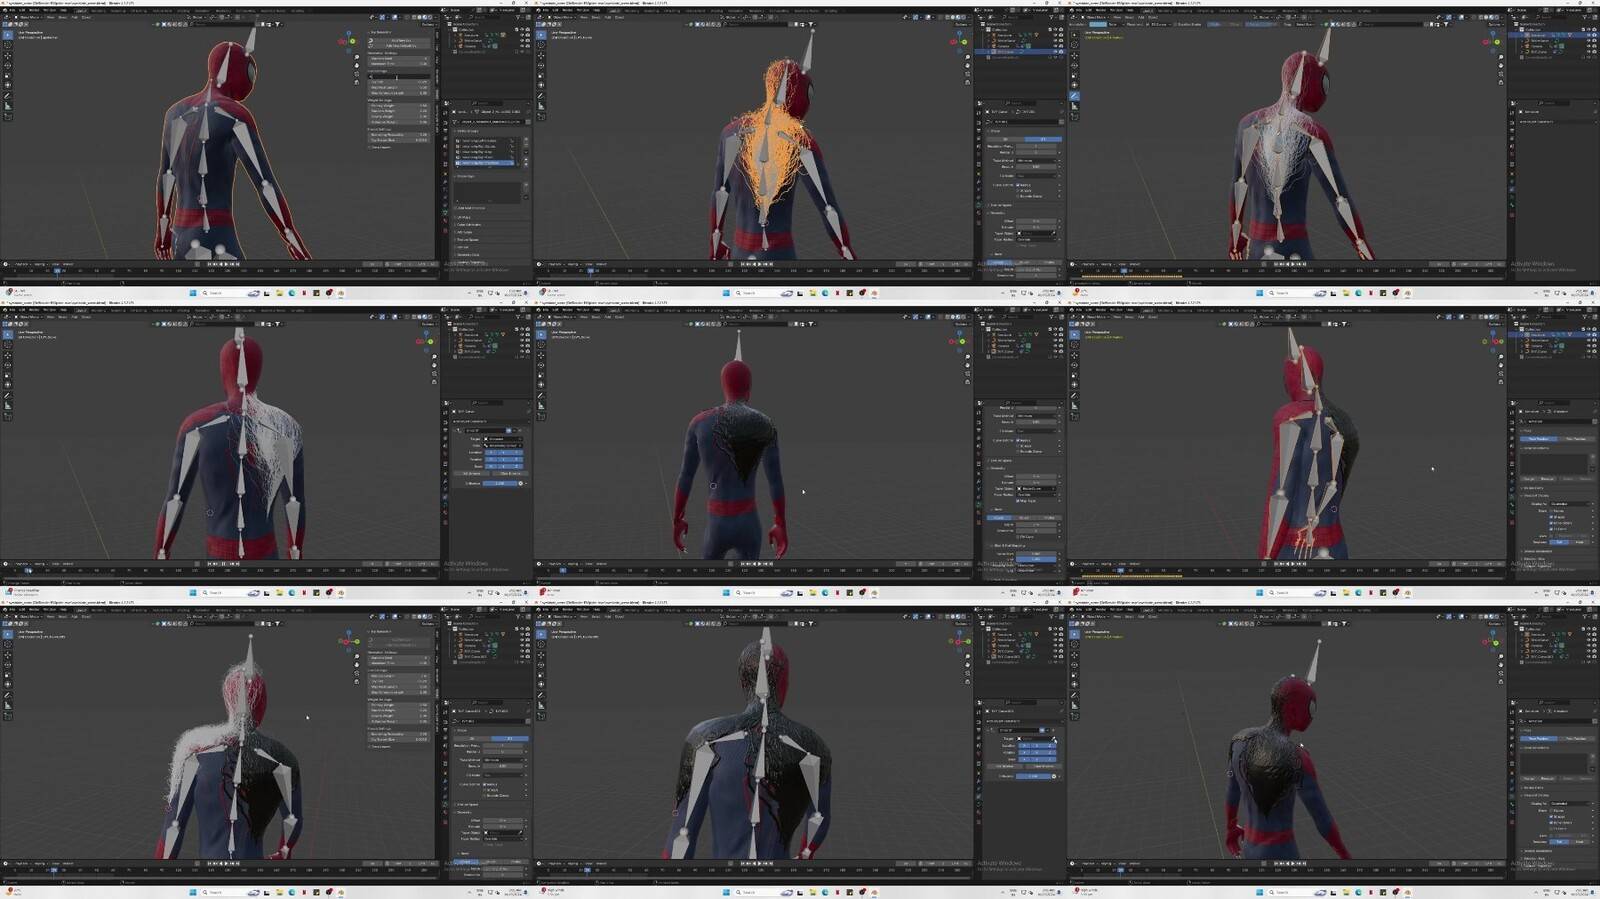Click blue Z axis on middle-right navigation gizmo
The image size is (1600, 899).
(x=1493, y=333)
